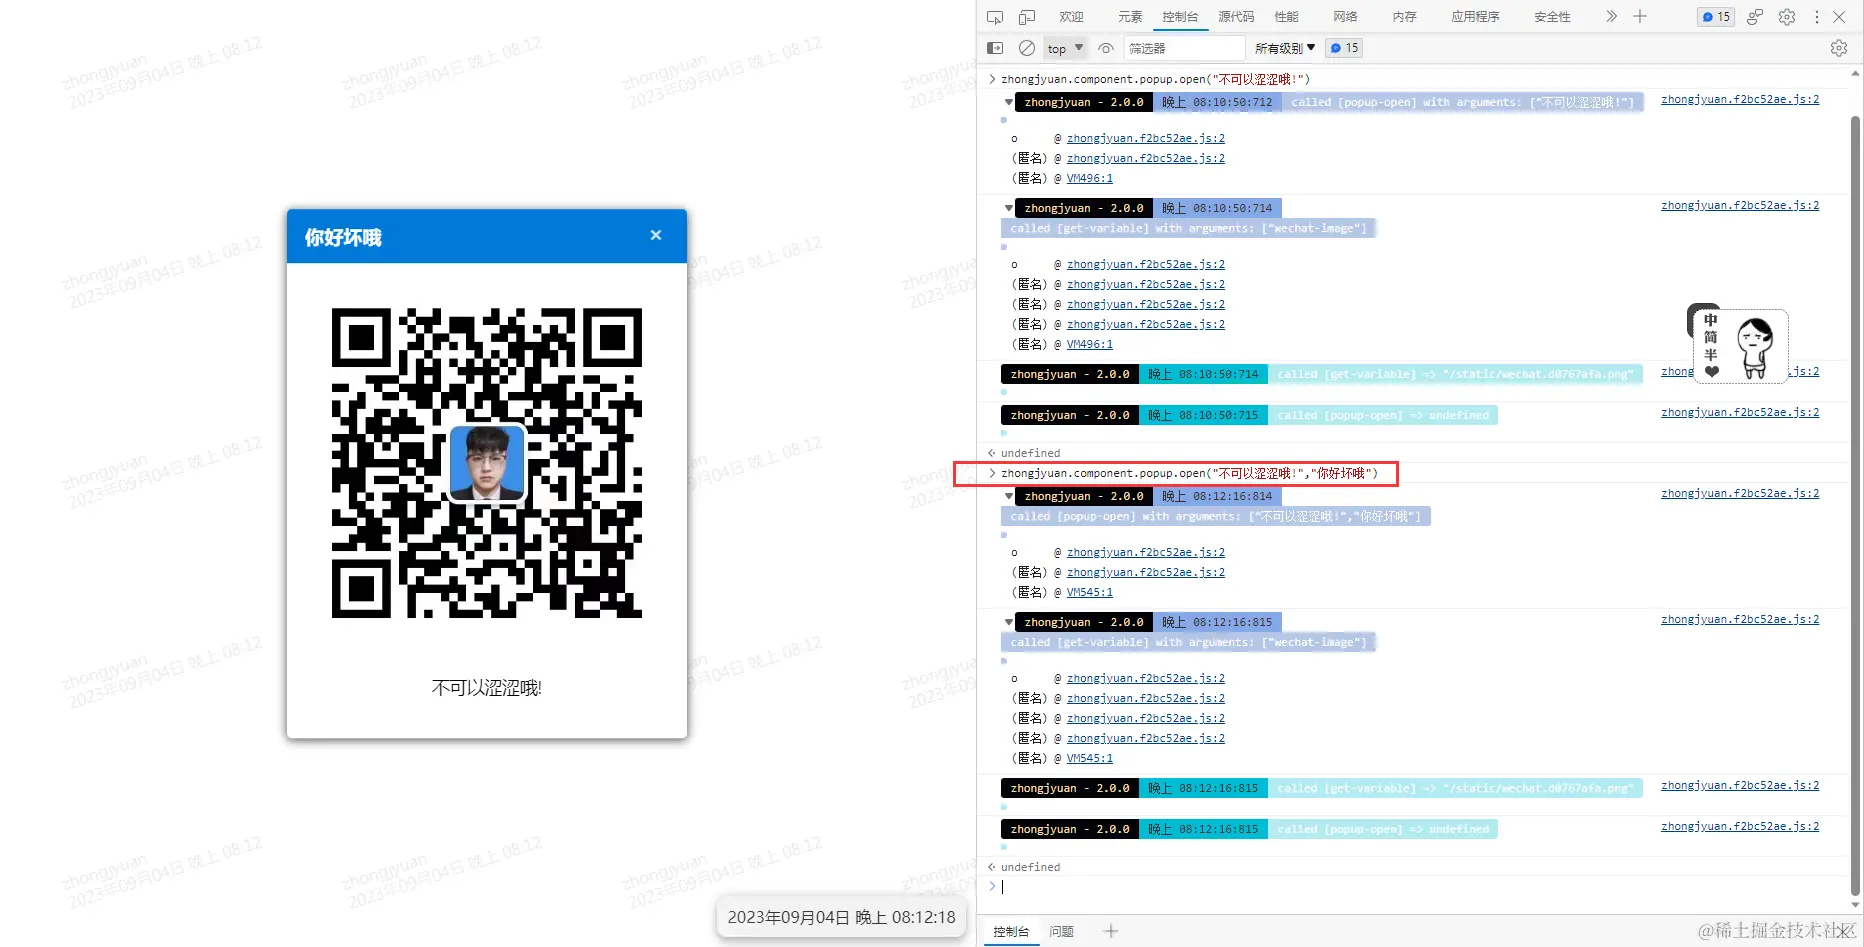Viewport: 1864px width, 947px height.
Task: Open the 网络 tab
Action: [x=1346, y=17]
